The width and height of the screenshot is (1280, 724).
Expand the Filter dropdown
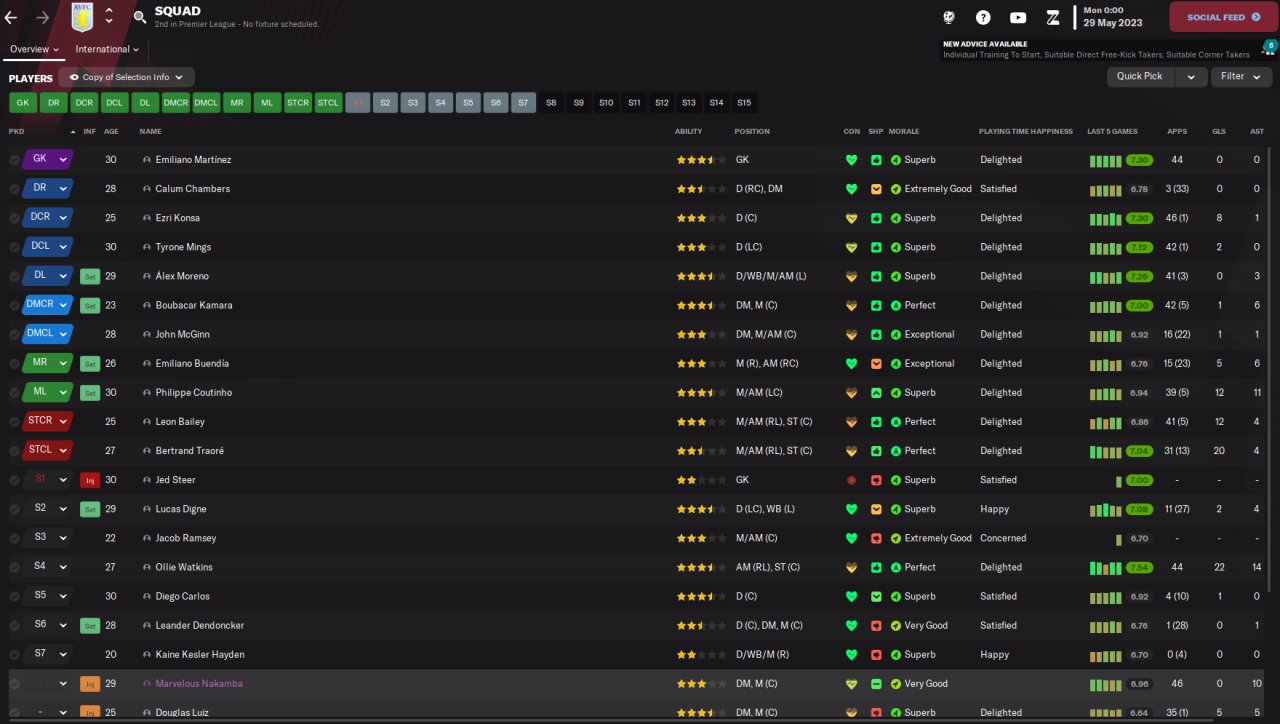[1240, 76]
